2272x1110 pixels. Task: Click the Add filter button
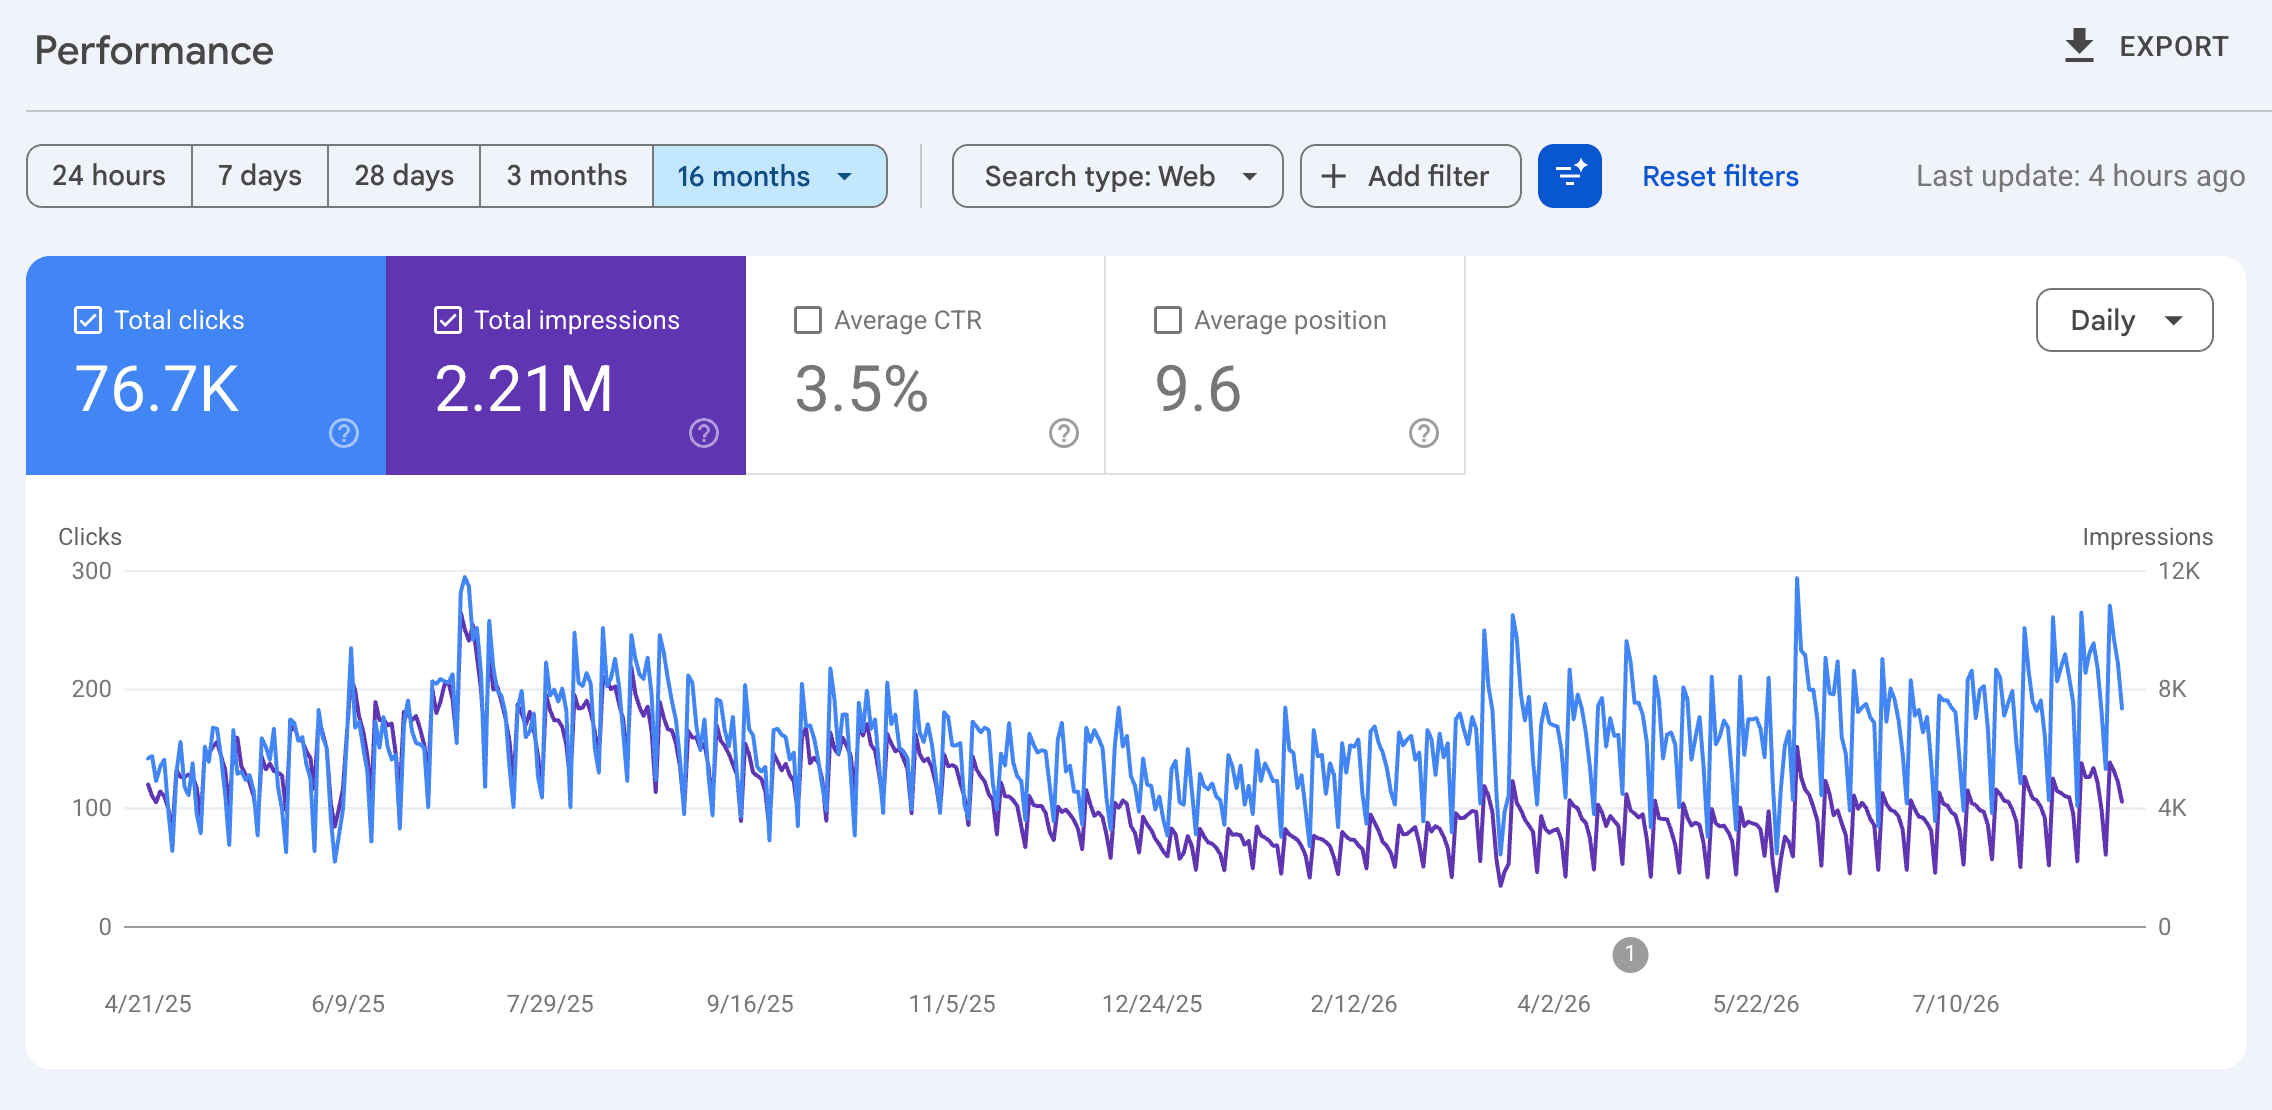1410,176
